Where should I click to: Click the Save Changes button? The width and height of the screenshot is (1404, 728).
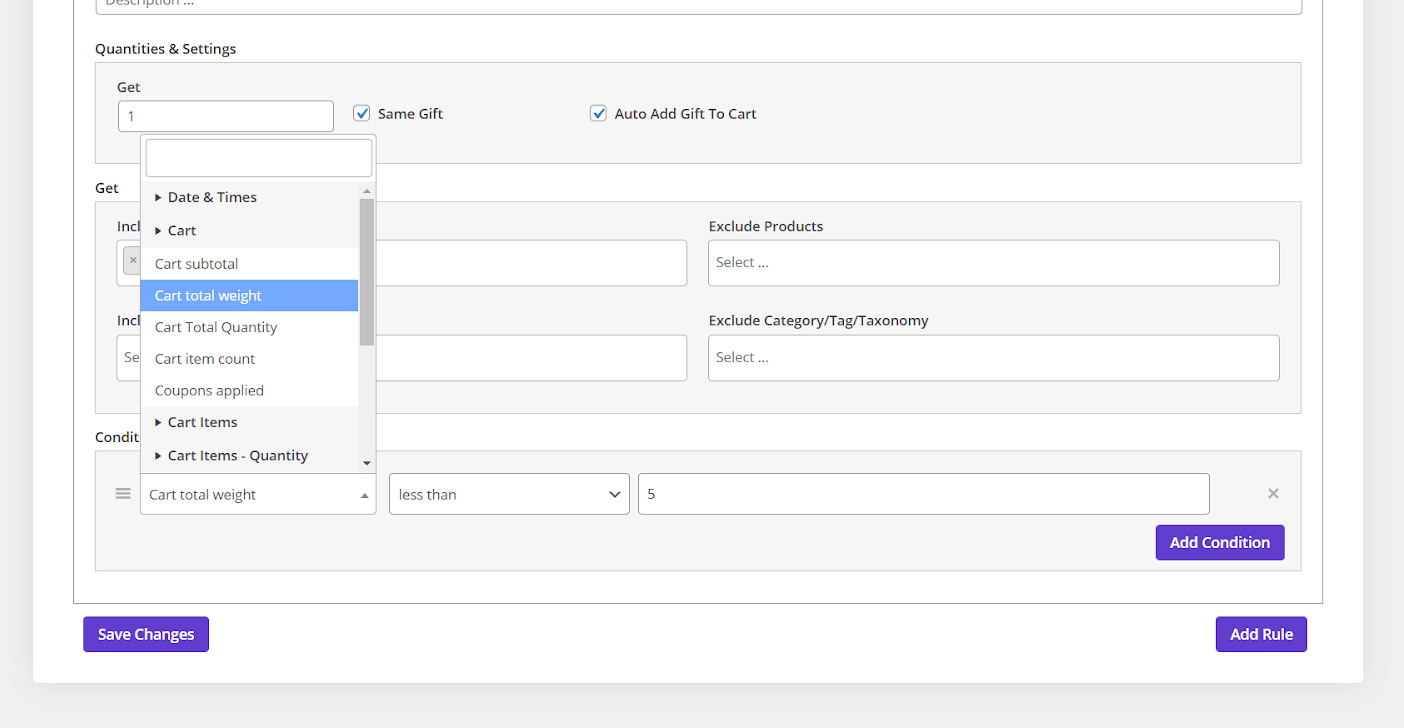[146, 634]
